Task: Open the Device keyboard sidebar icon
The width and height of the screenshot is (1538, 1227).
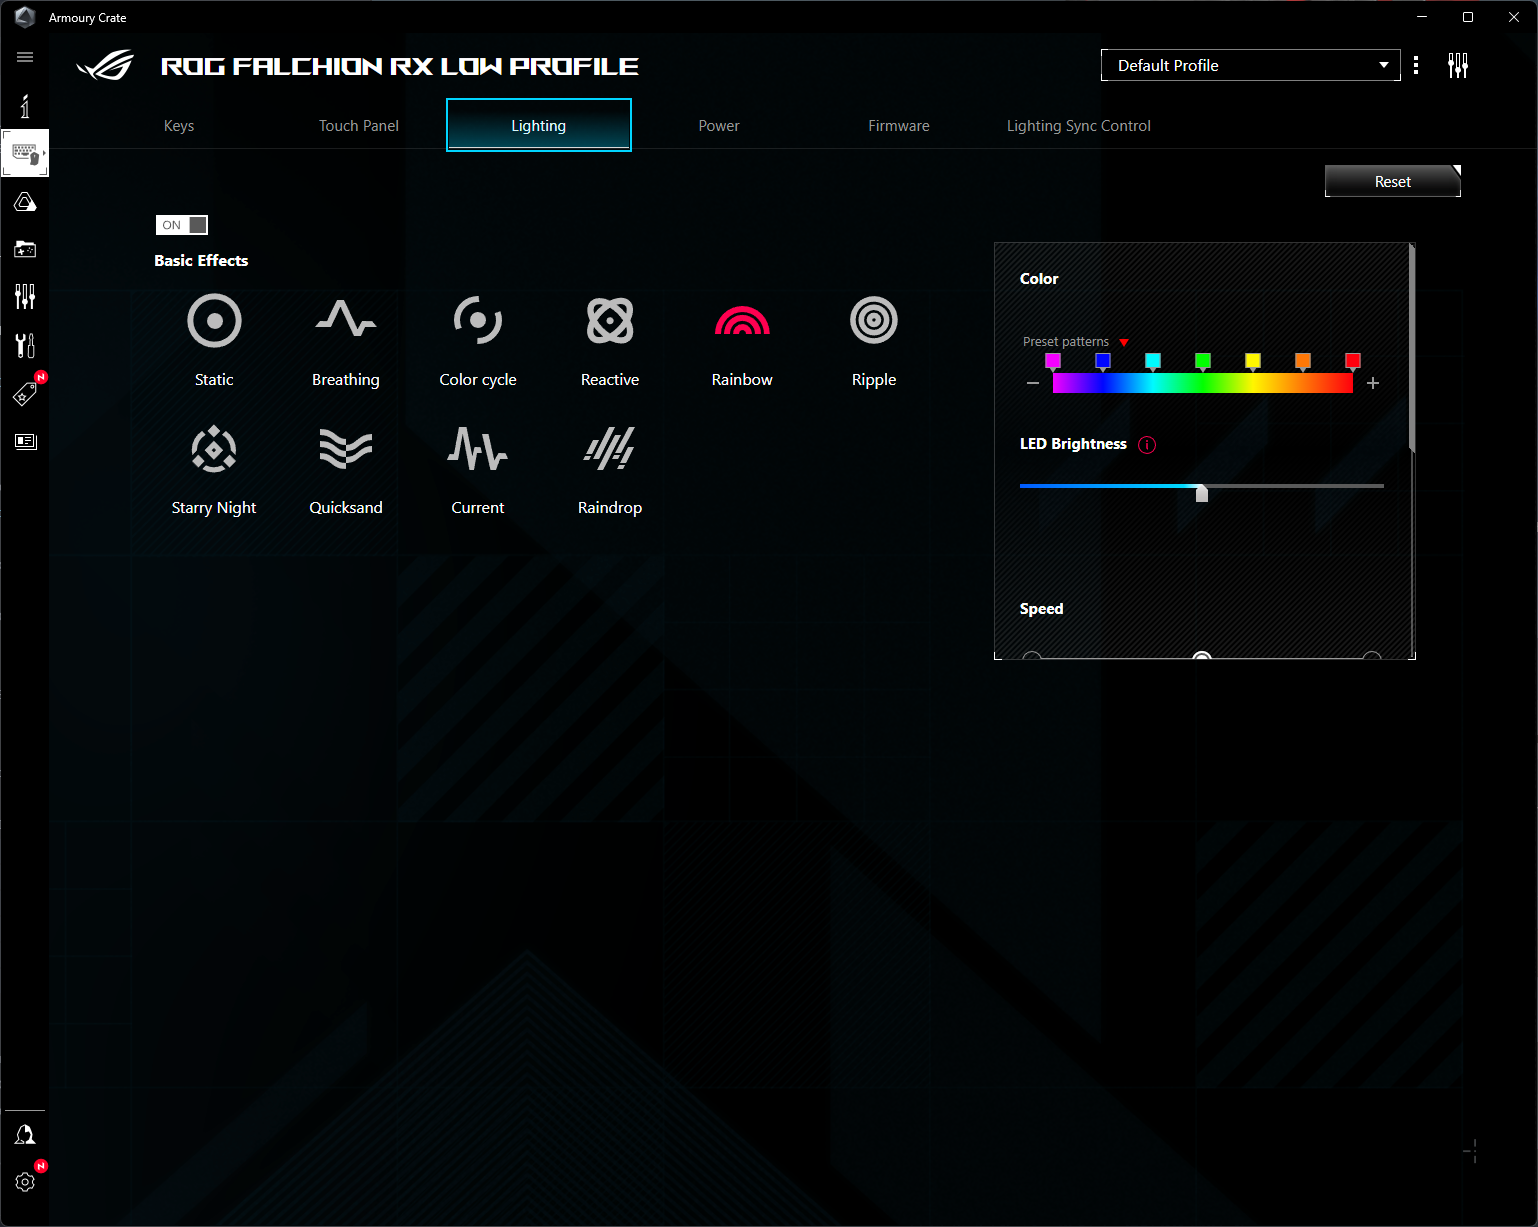Action: [25, 153]
